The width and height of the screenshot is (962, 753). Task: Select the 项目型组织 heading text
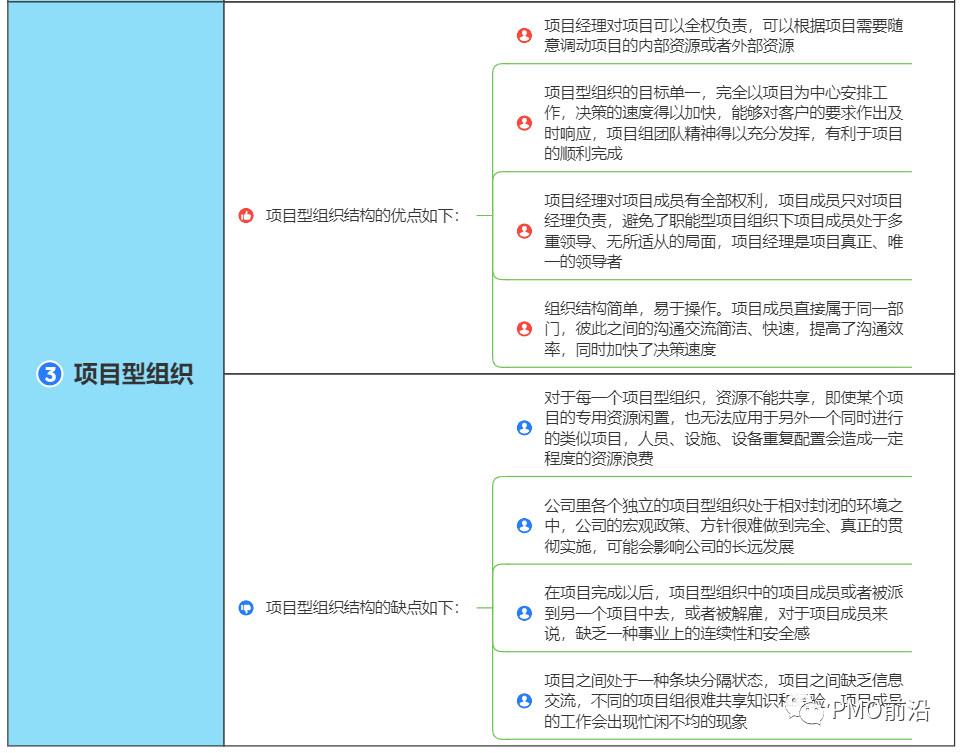coord(133,374)
